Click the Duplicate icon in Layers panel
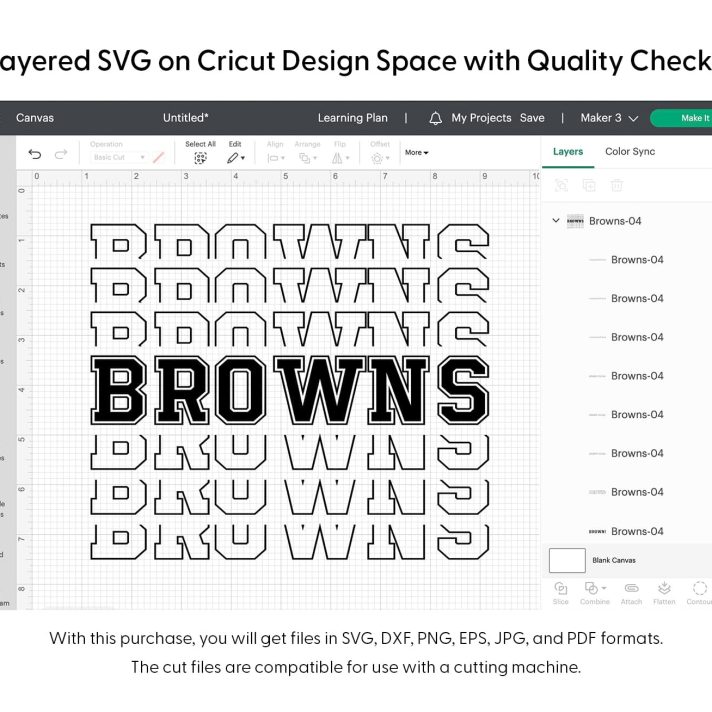Viewport: 712px width, 712px height. pyautogui.click(x=589, y=185)
